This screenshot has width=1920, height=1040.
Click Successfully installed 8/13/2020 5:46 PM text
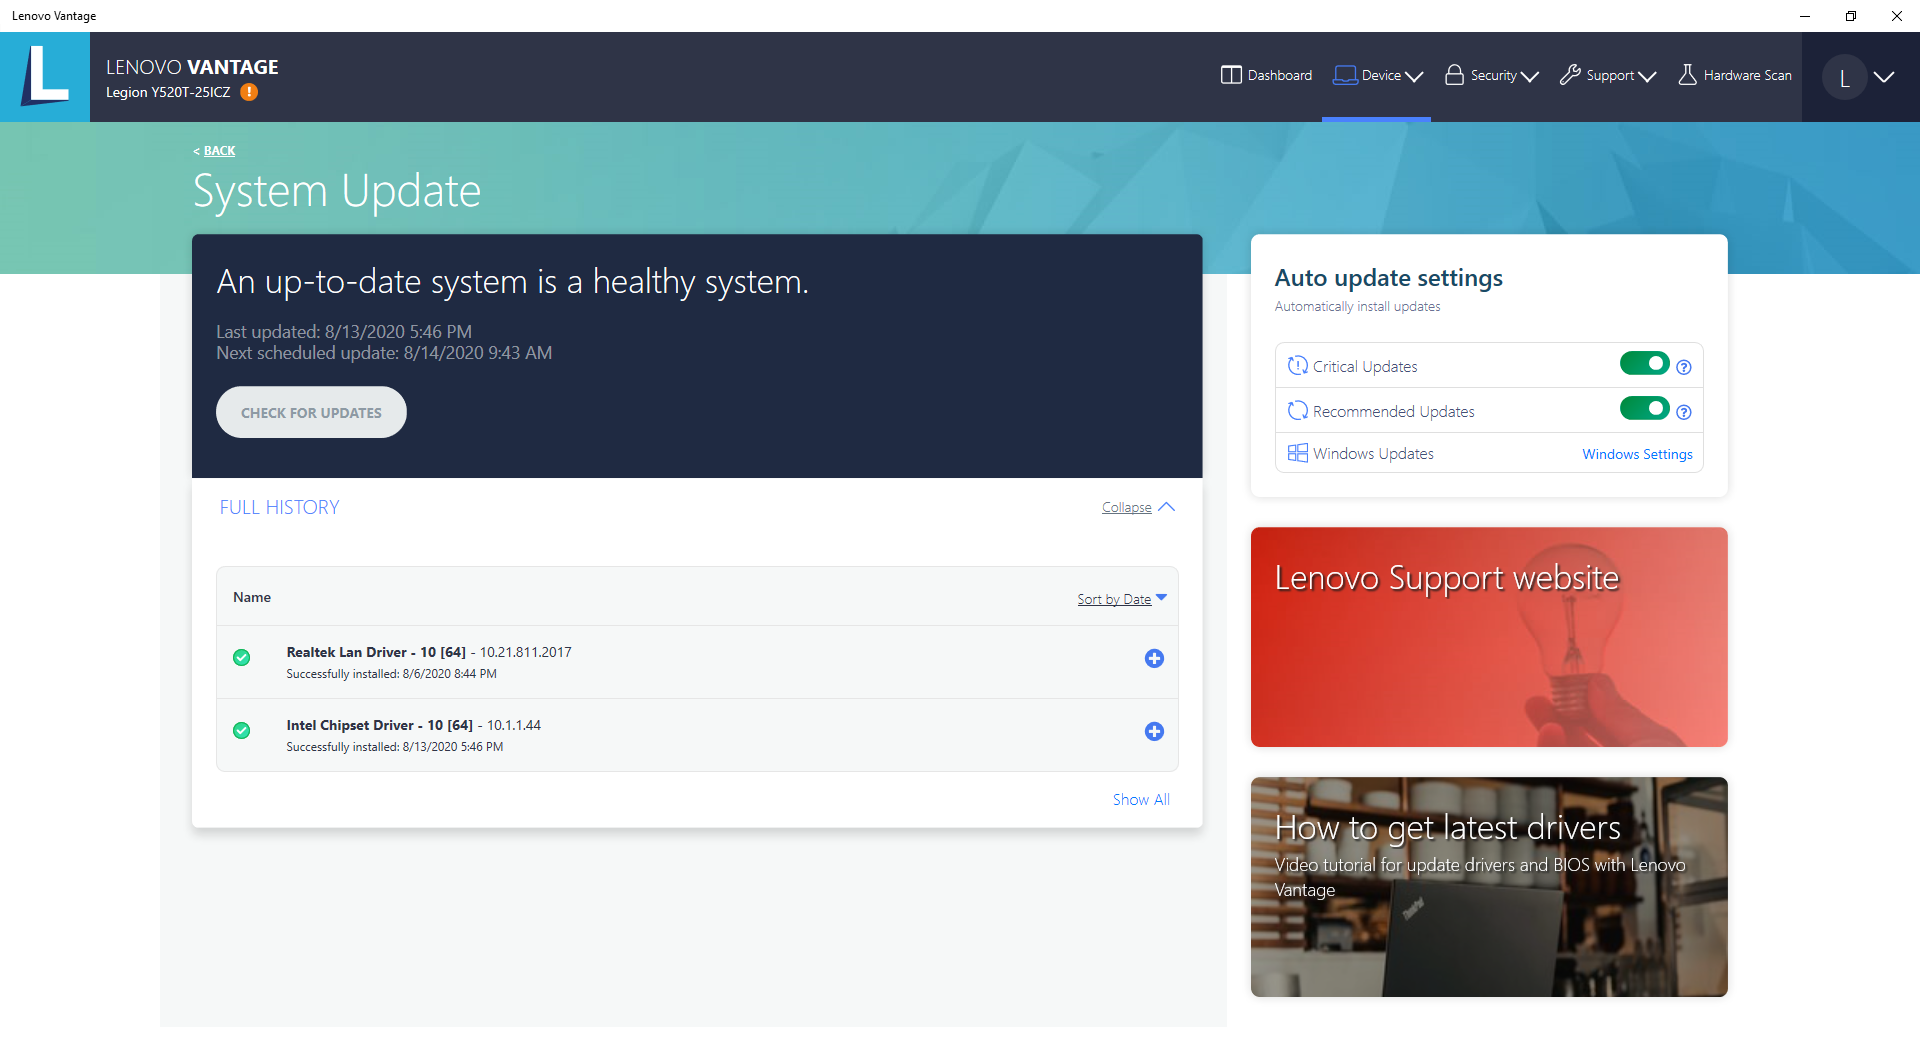point(394,747)
